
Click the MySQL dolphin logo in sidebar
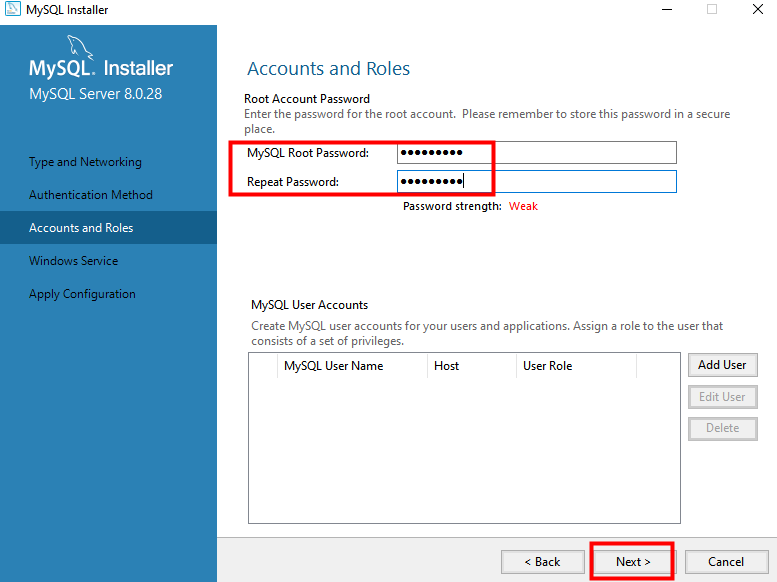click(80, 47)
